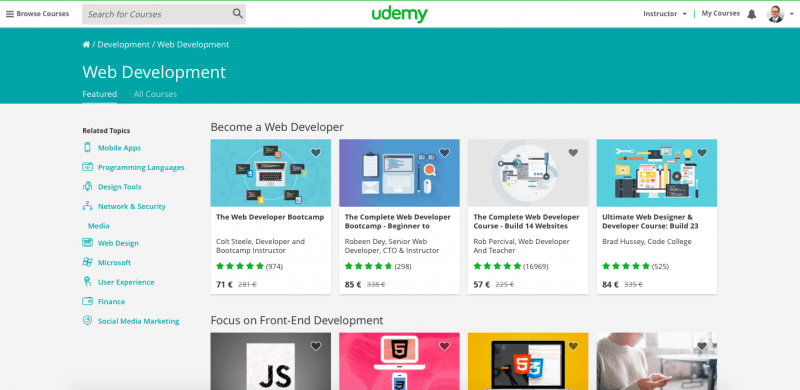Open the Mobile Apps topic link
The image size is (800, 390).
tap(119, 148)
